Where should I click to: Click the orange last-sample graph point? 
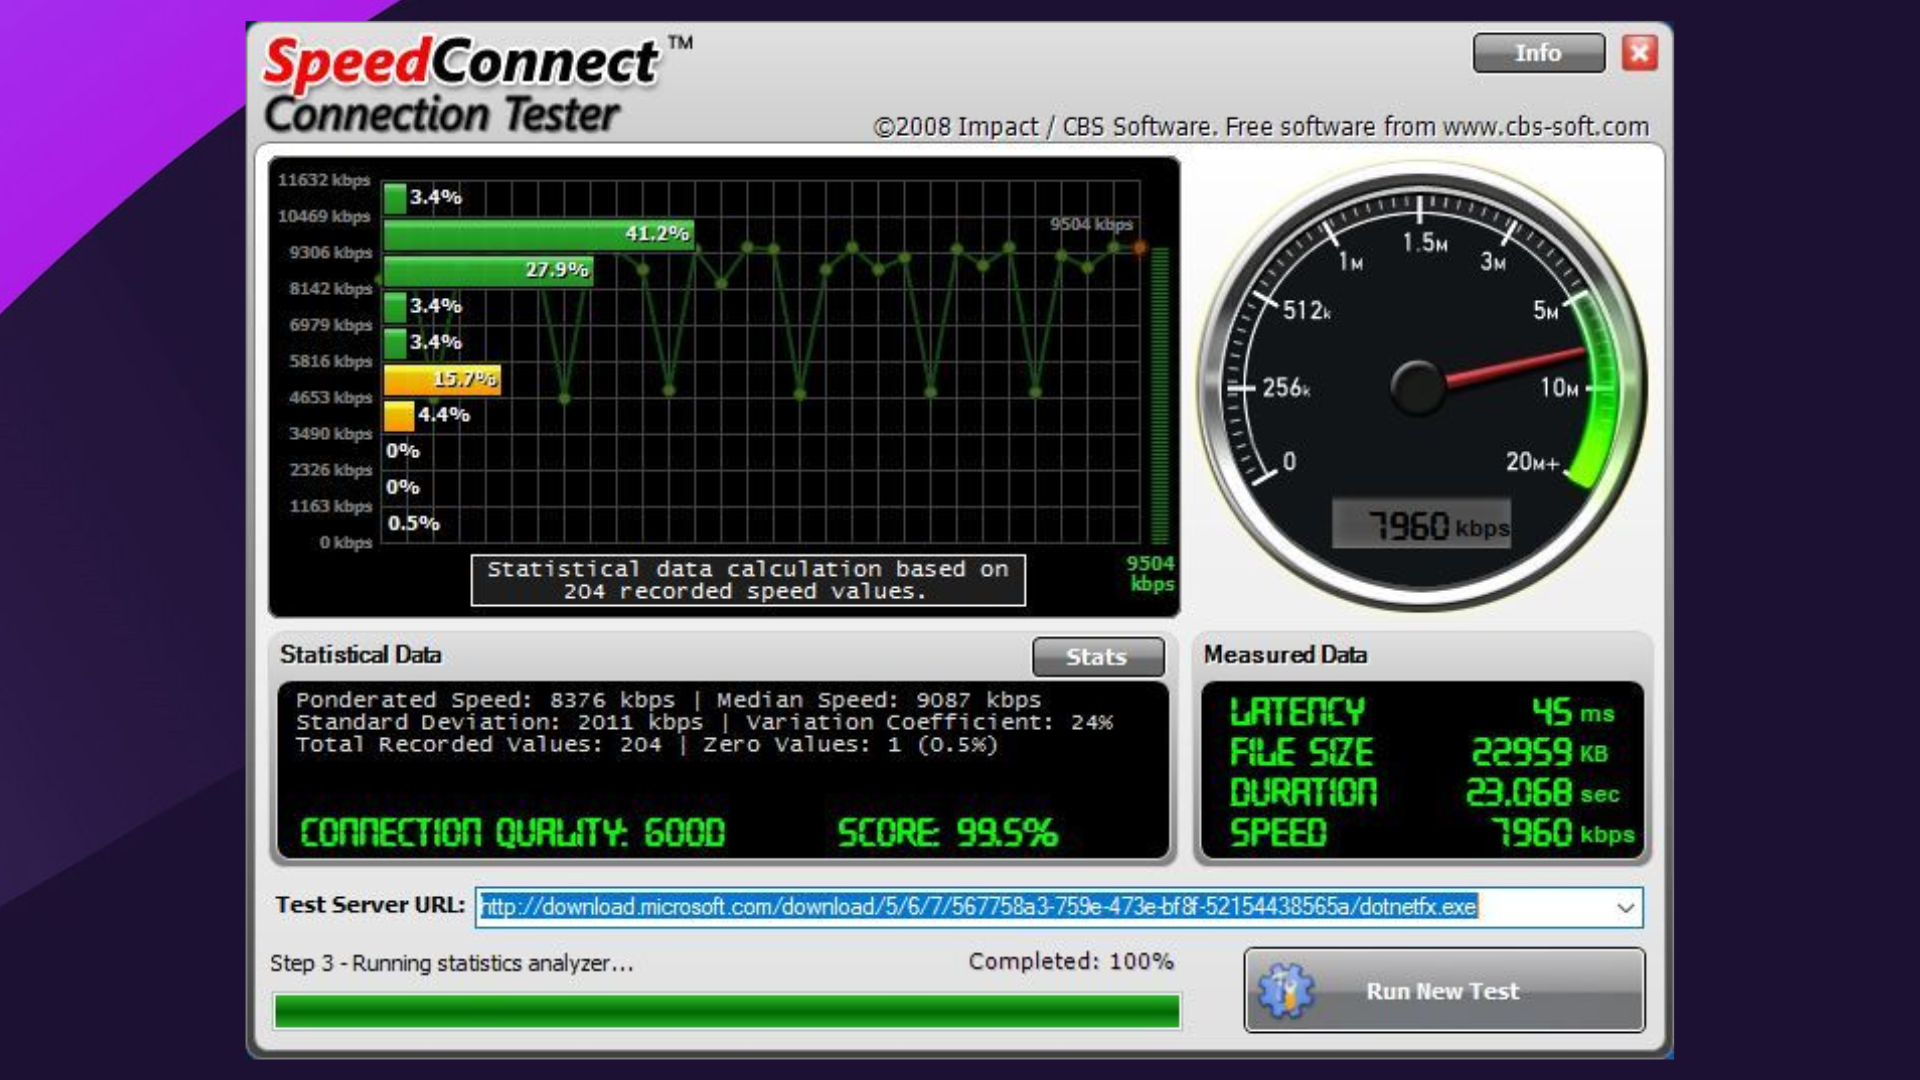coord(1139,247)
